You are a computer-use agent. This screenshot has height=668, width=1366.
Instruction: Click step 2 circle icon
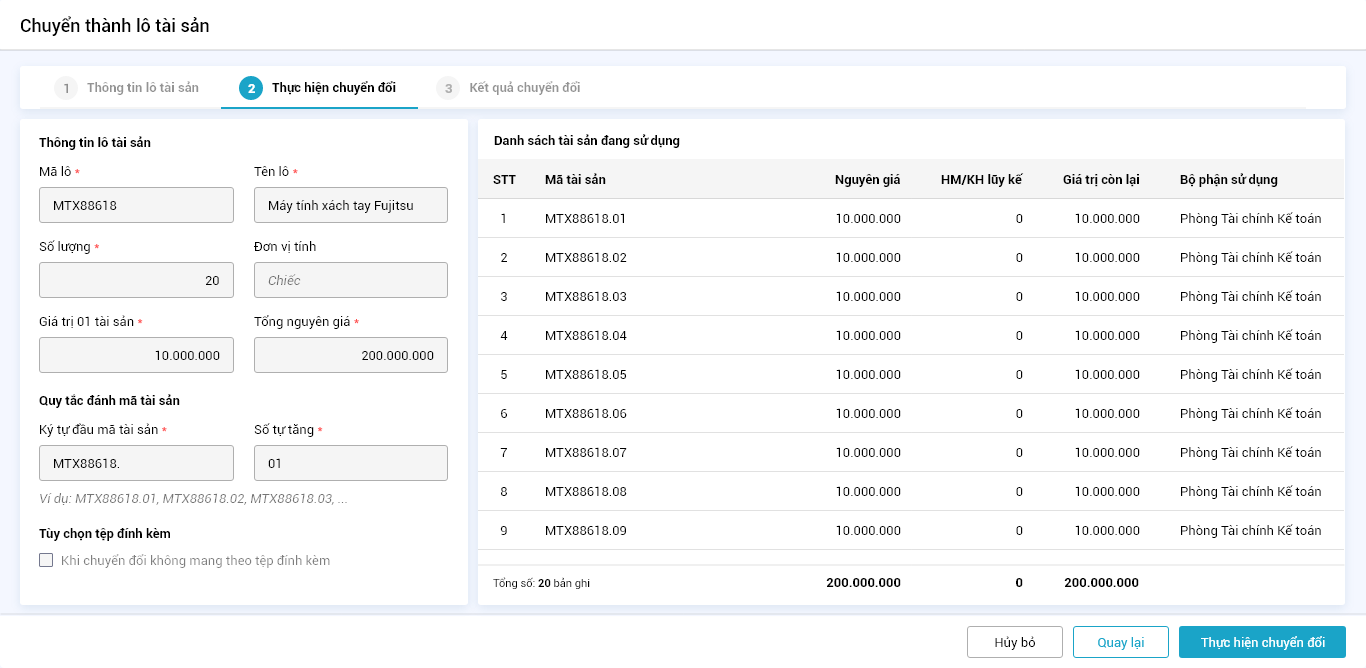[251, 88]
